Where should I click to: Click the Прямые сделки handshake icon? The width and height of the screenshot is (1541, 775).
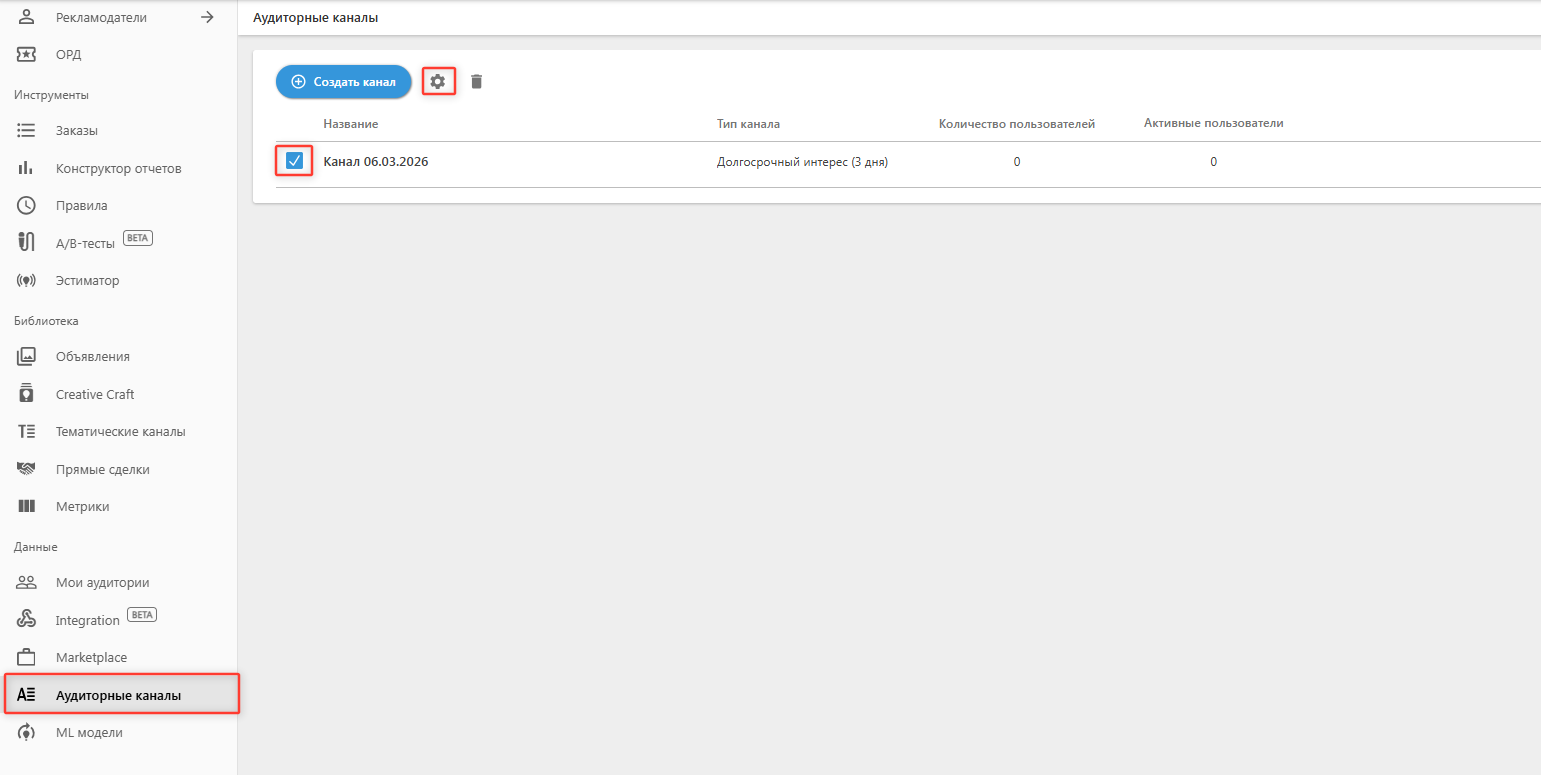27,469
